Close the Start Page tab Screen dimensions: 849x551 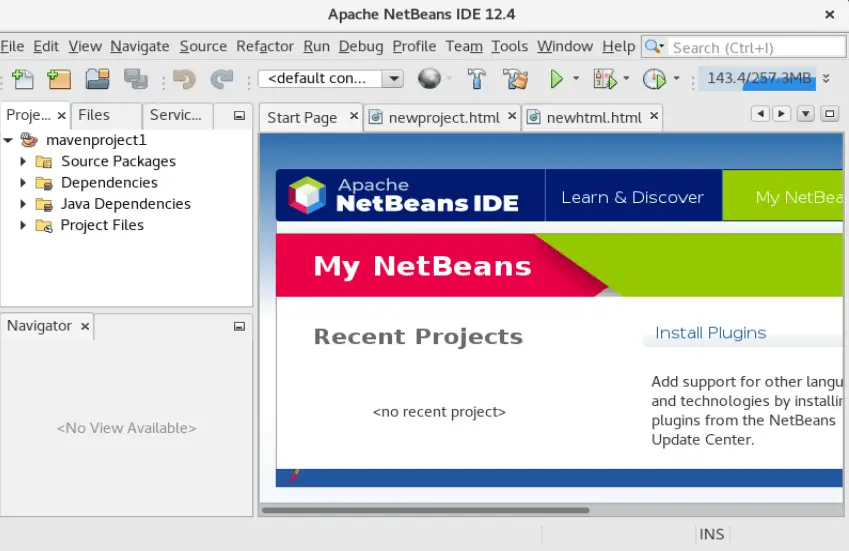click(354, 116)
